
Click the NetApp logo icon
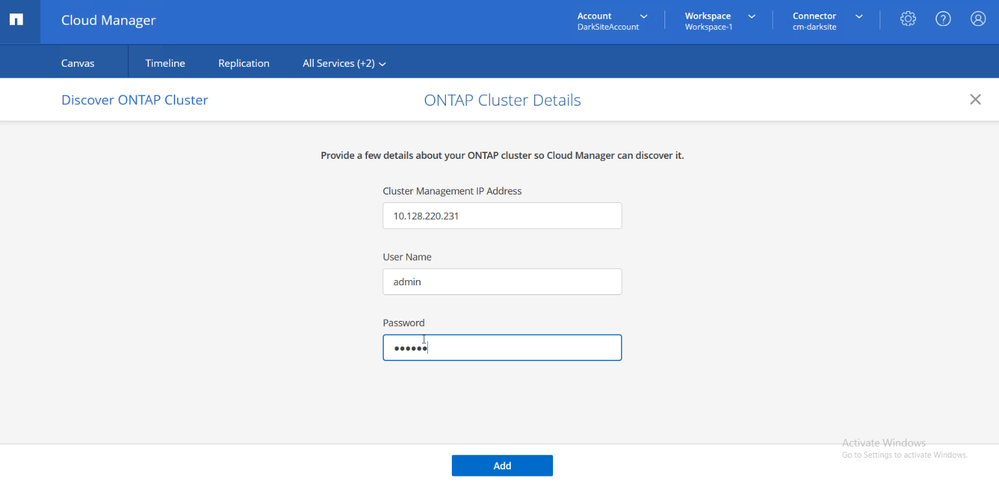pos(16,20)
